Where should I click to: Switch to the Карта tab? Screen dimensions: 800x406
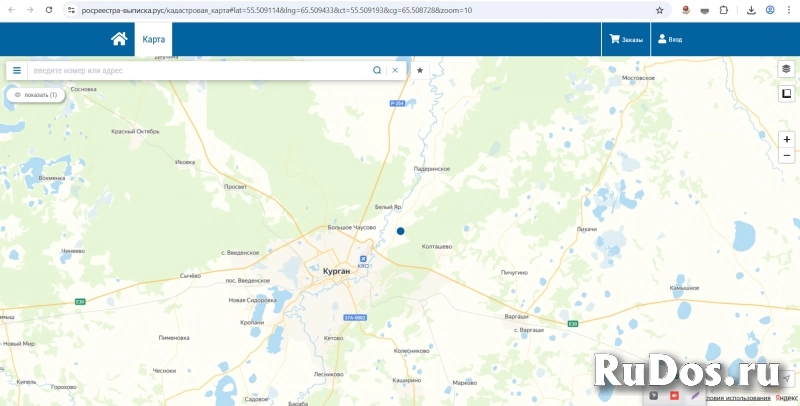[x=153, y=39]
